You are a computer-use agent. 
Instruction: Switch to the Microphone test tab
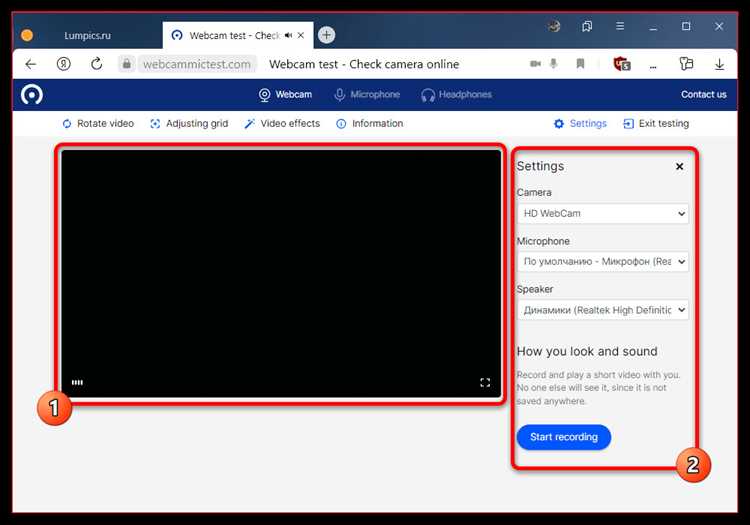(367, 95)
